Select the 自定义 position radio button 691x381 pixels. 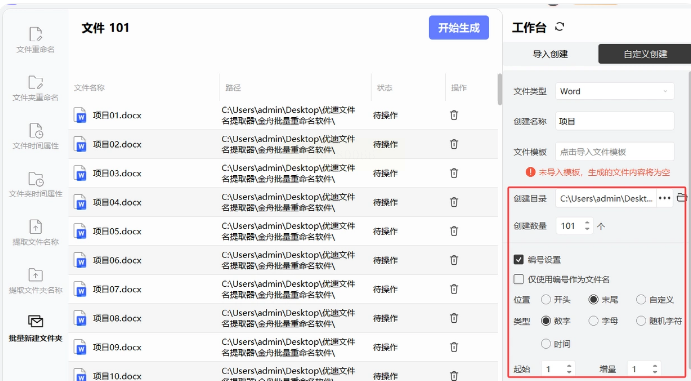[641, 300]
